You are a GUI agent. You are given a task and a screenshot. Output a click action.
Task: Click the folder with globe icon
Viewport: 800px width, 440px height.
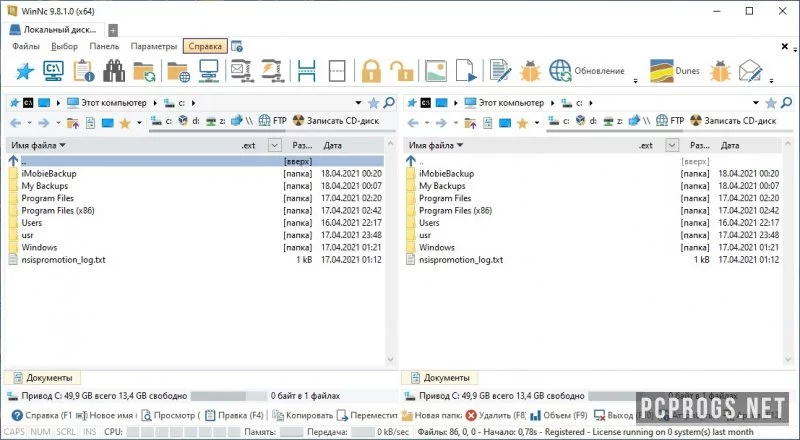(179, 71)
